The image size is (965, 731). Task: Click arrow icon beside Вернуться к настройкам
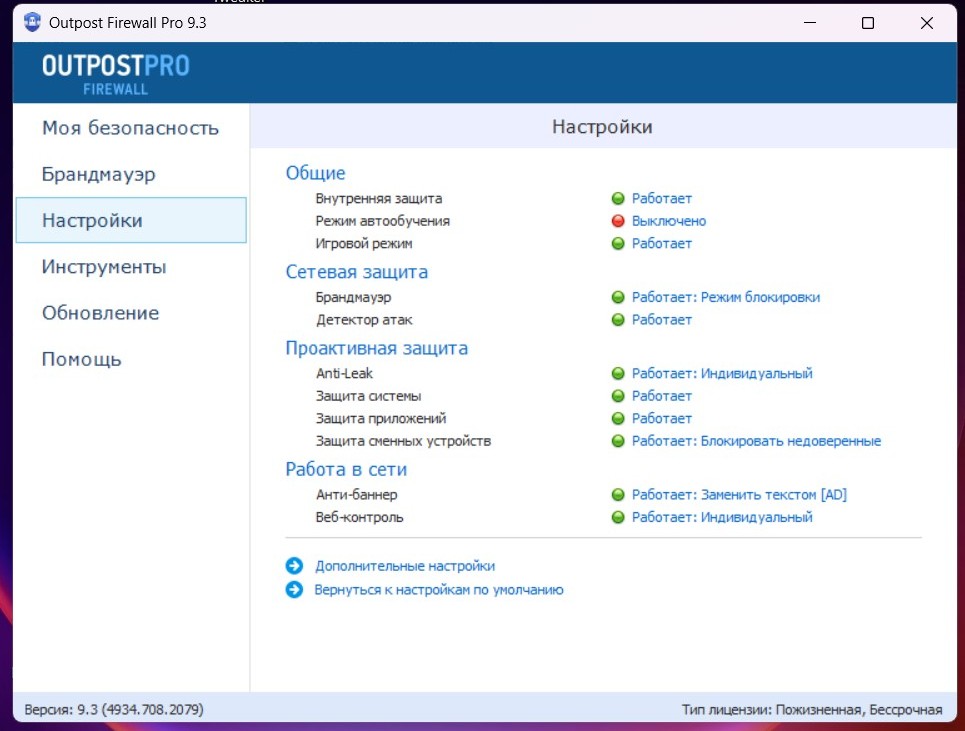(x=294, y=589)
